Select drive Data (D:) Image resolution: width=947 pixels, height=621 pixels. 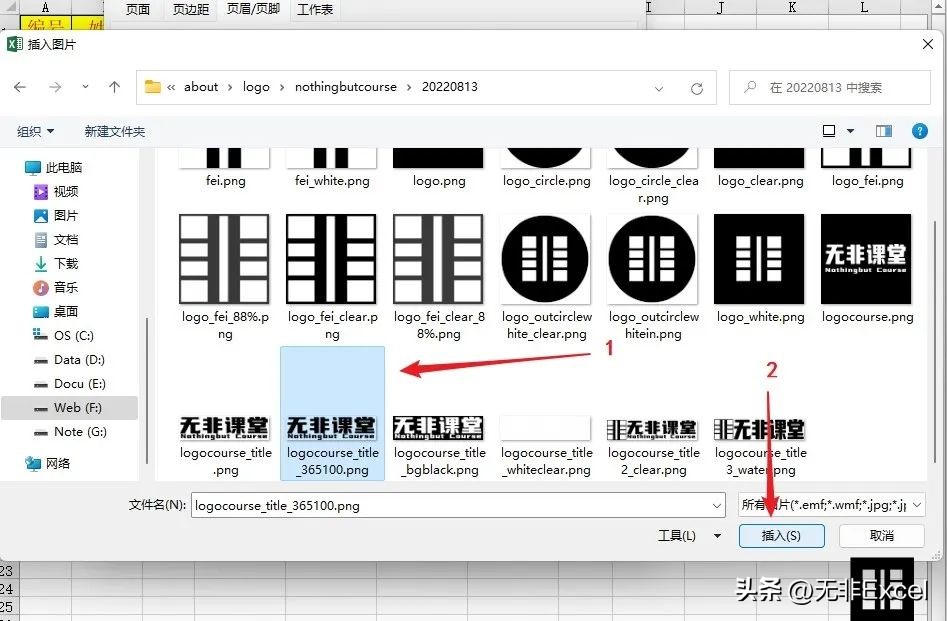pyautogui.click(x=69, y=359)
